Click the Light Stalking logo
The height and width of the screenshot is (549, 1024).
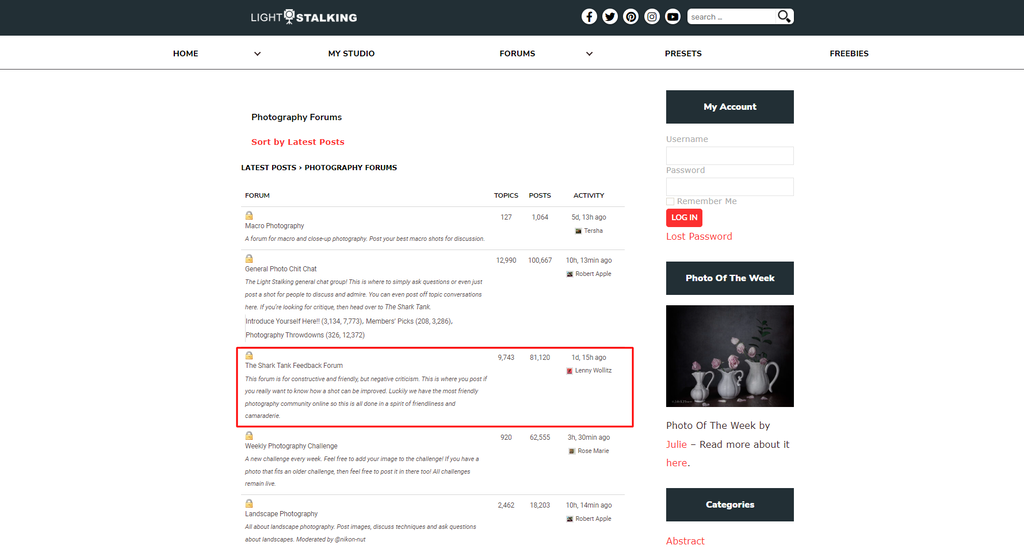(304, 17)
